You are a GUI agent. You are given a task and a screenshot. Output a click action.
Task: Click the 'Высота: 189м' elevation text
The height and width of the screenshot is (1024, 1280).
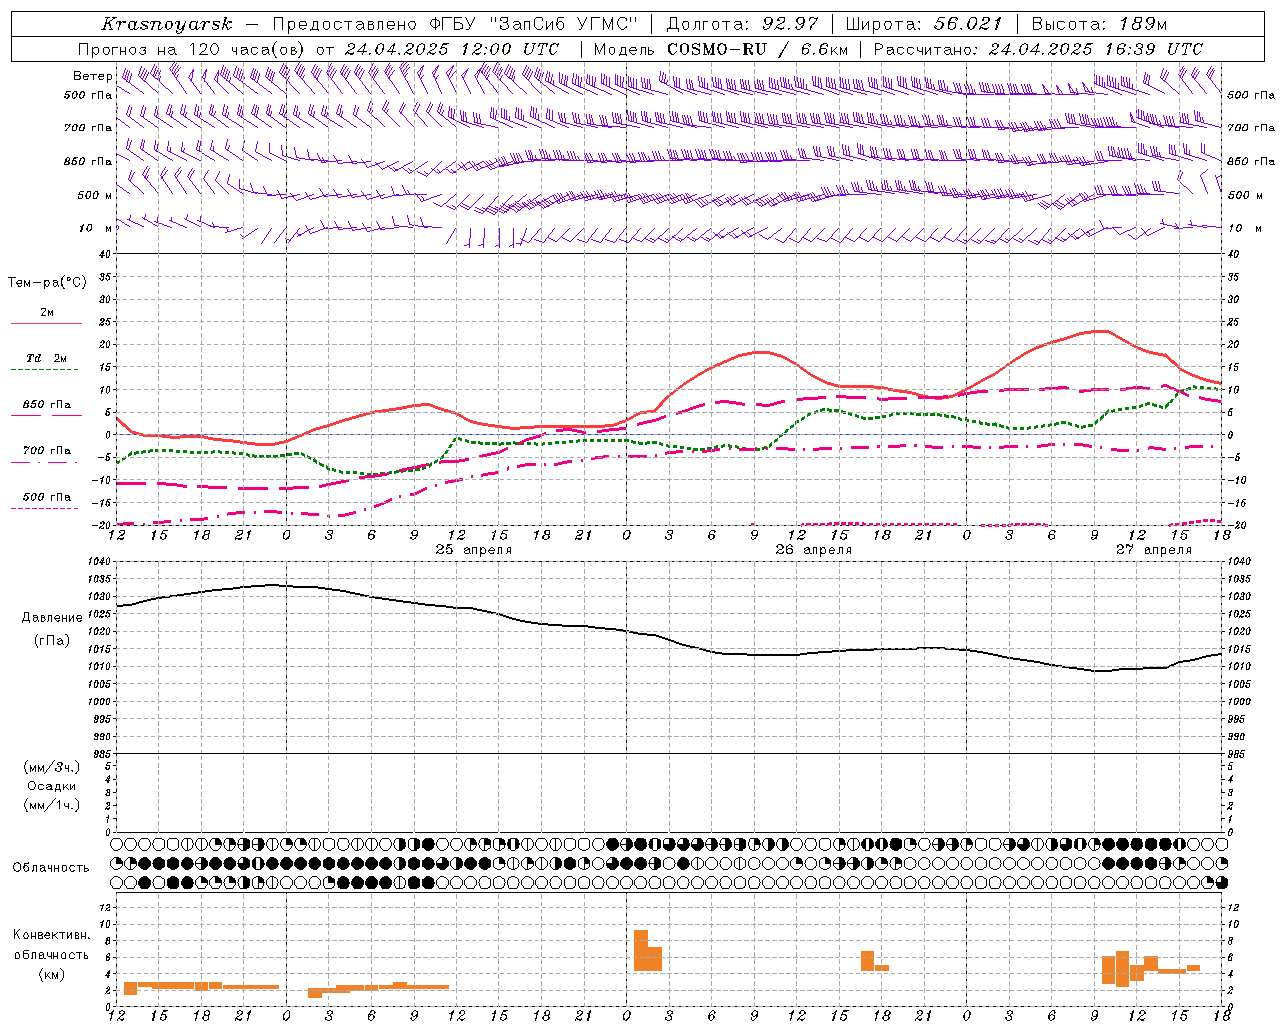click(1099, 24)
